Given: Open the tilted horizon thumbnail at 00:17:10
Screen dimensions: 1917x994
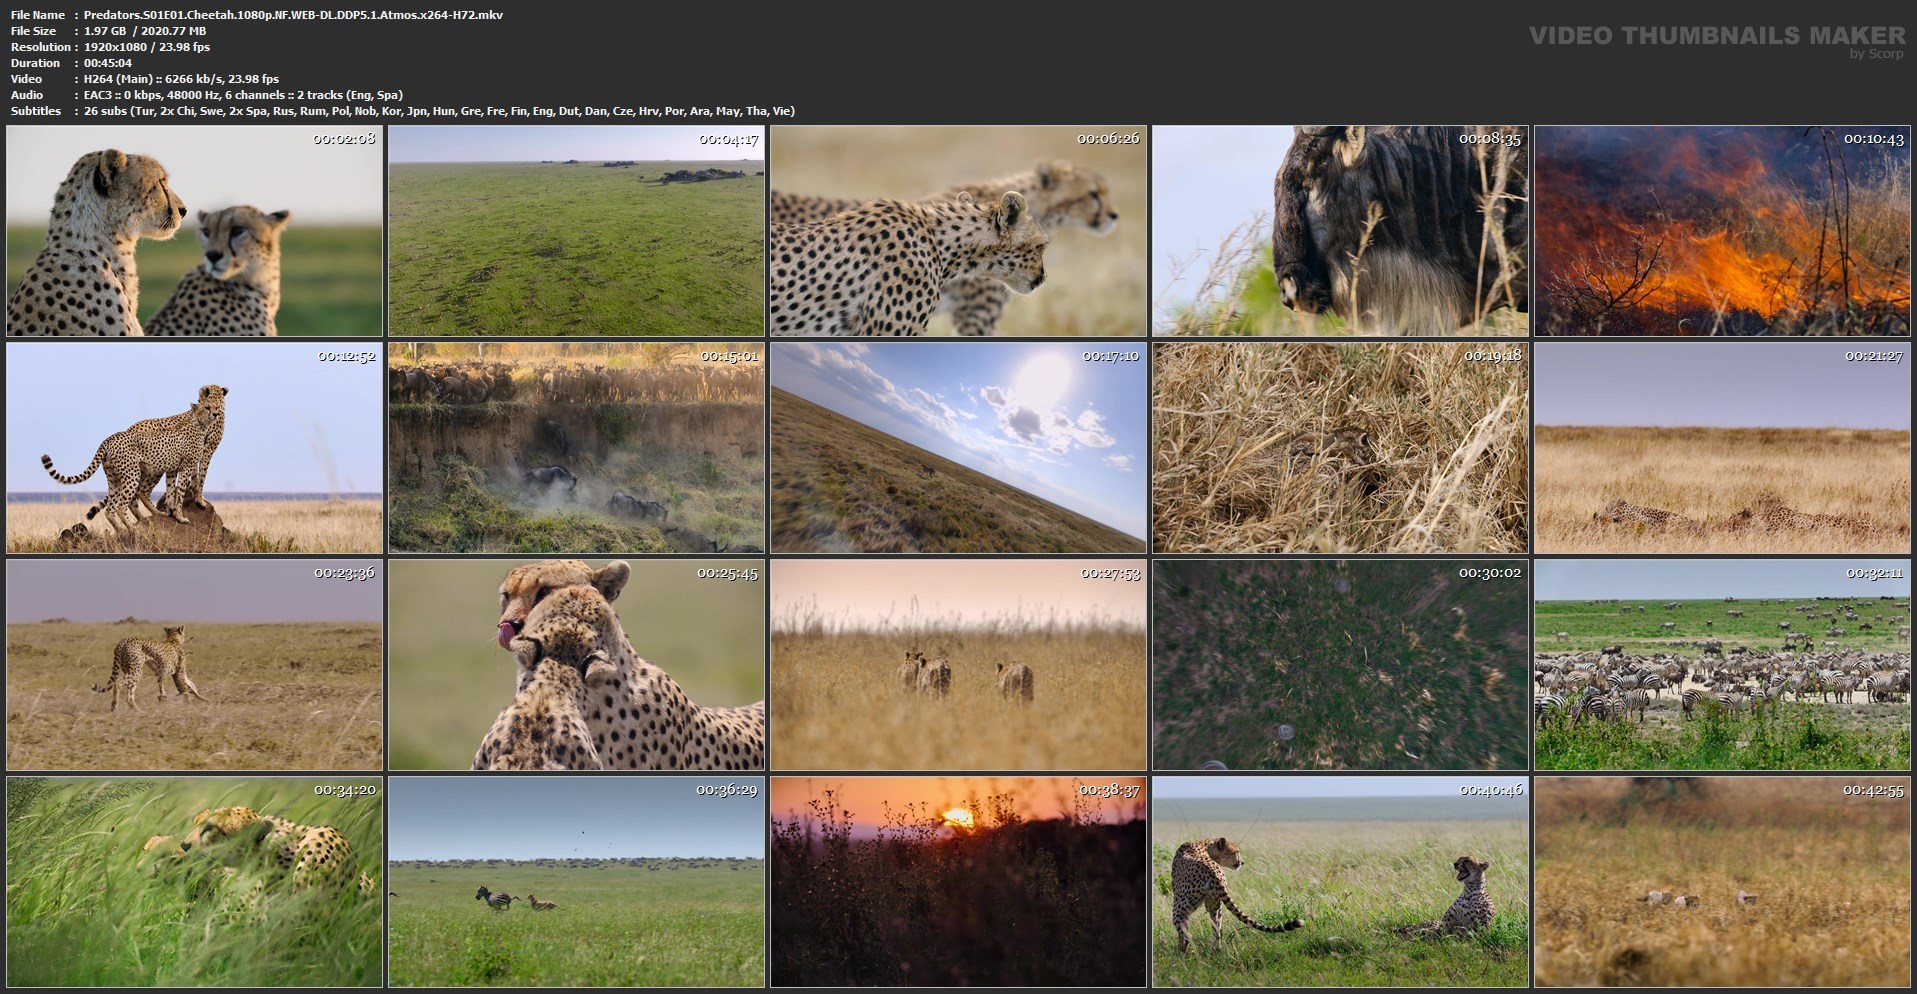Looking at the screenshot, I should pyautogui.click(x=958, y=448).
